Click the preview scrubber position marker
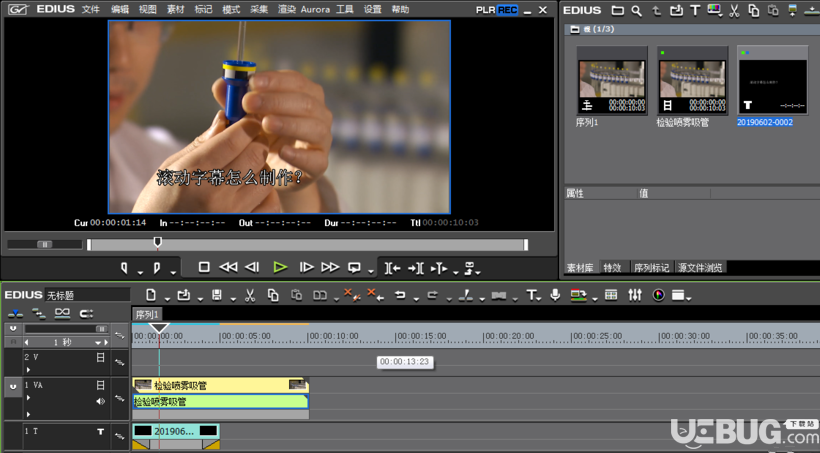Image resolution: width=820 pixels, height=453 pixels. click(157, 242)
